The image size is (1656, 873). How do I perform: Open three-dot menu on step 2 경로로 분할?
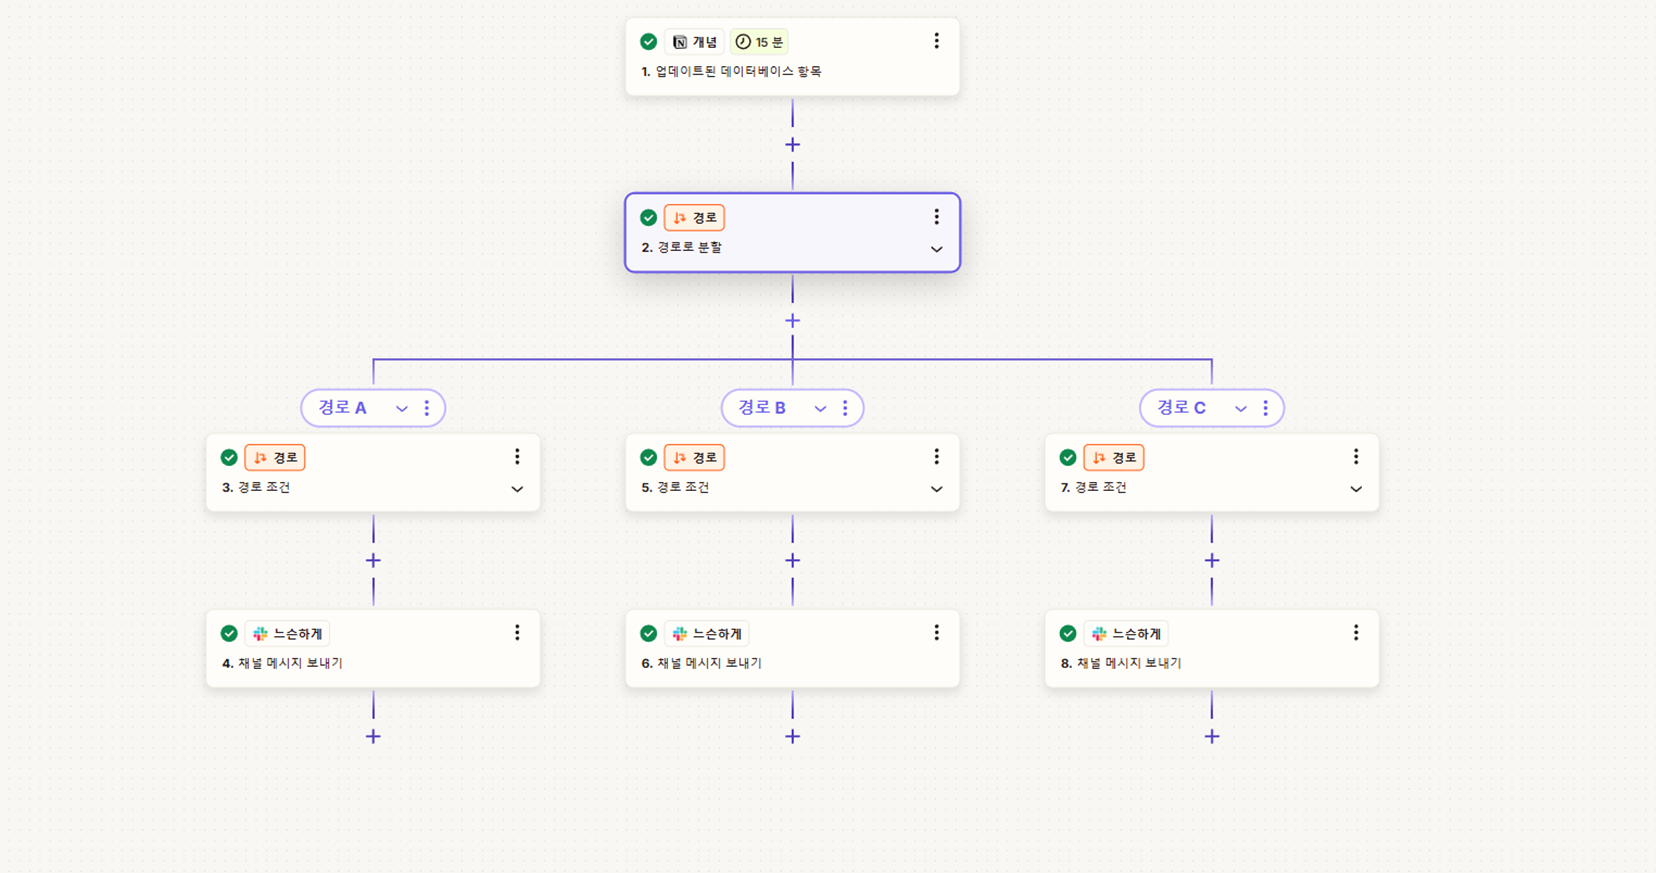[x=936, y=217]
